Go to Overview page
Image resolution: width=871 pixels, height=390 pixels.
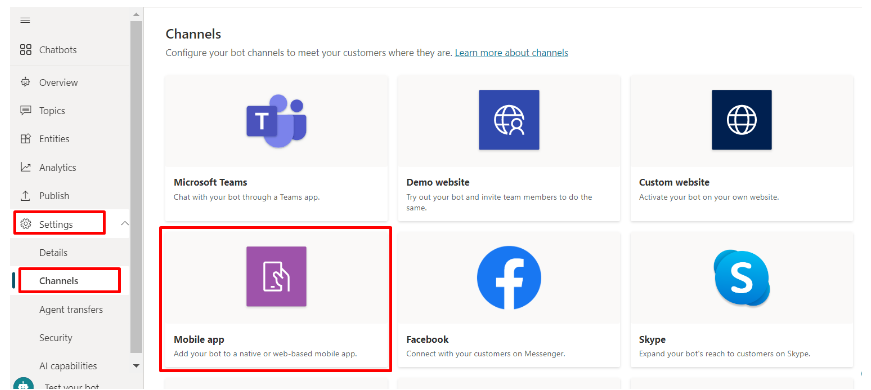(x=58, y=83)
